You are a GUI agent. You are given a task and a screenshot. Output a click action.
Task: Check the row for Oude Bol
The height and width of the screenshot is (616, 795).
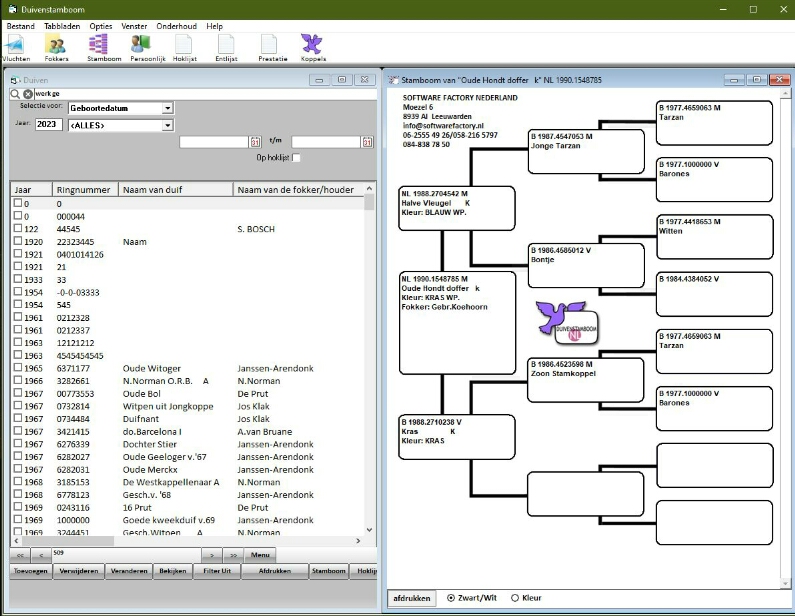coord(18,393)
